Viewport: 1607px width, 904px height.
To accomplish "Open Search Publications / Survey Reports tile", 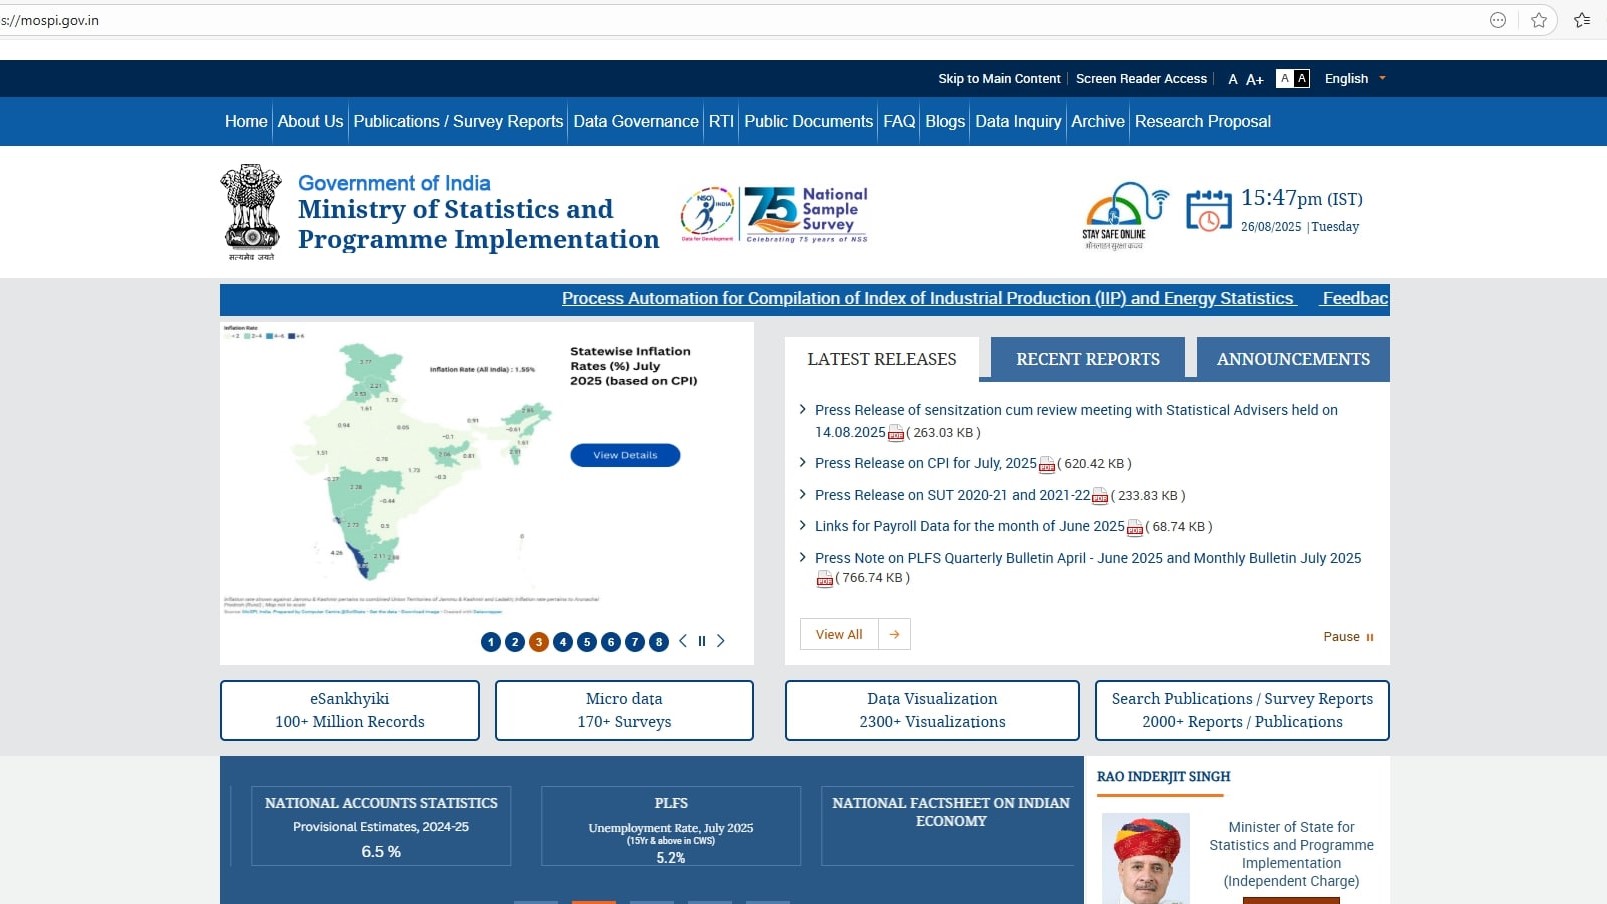I will [1242, 710].
